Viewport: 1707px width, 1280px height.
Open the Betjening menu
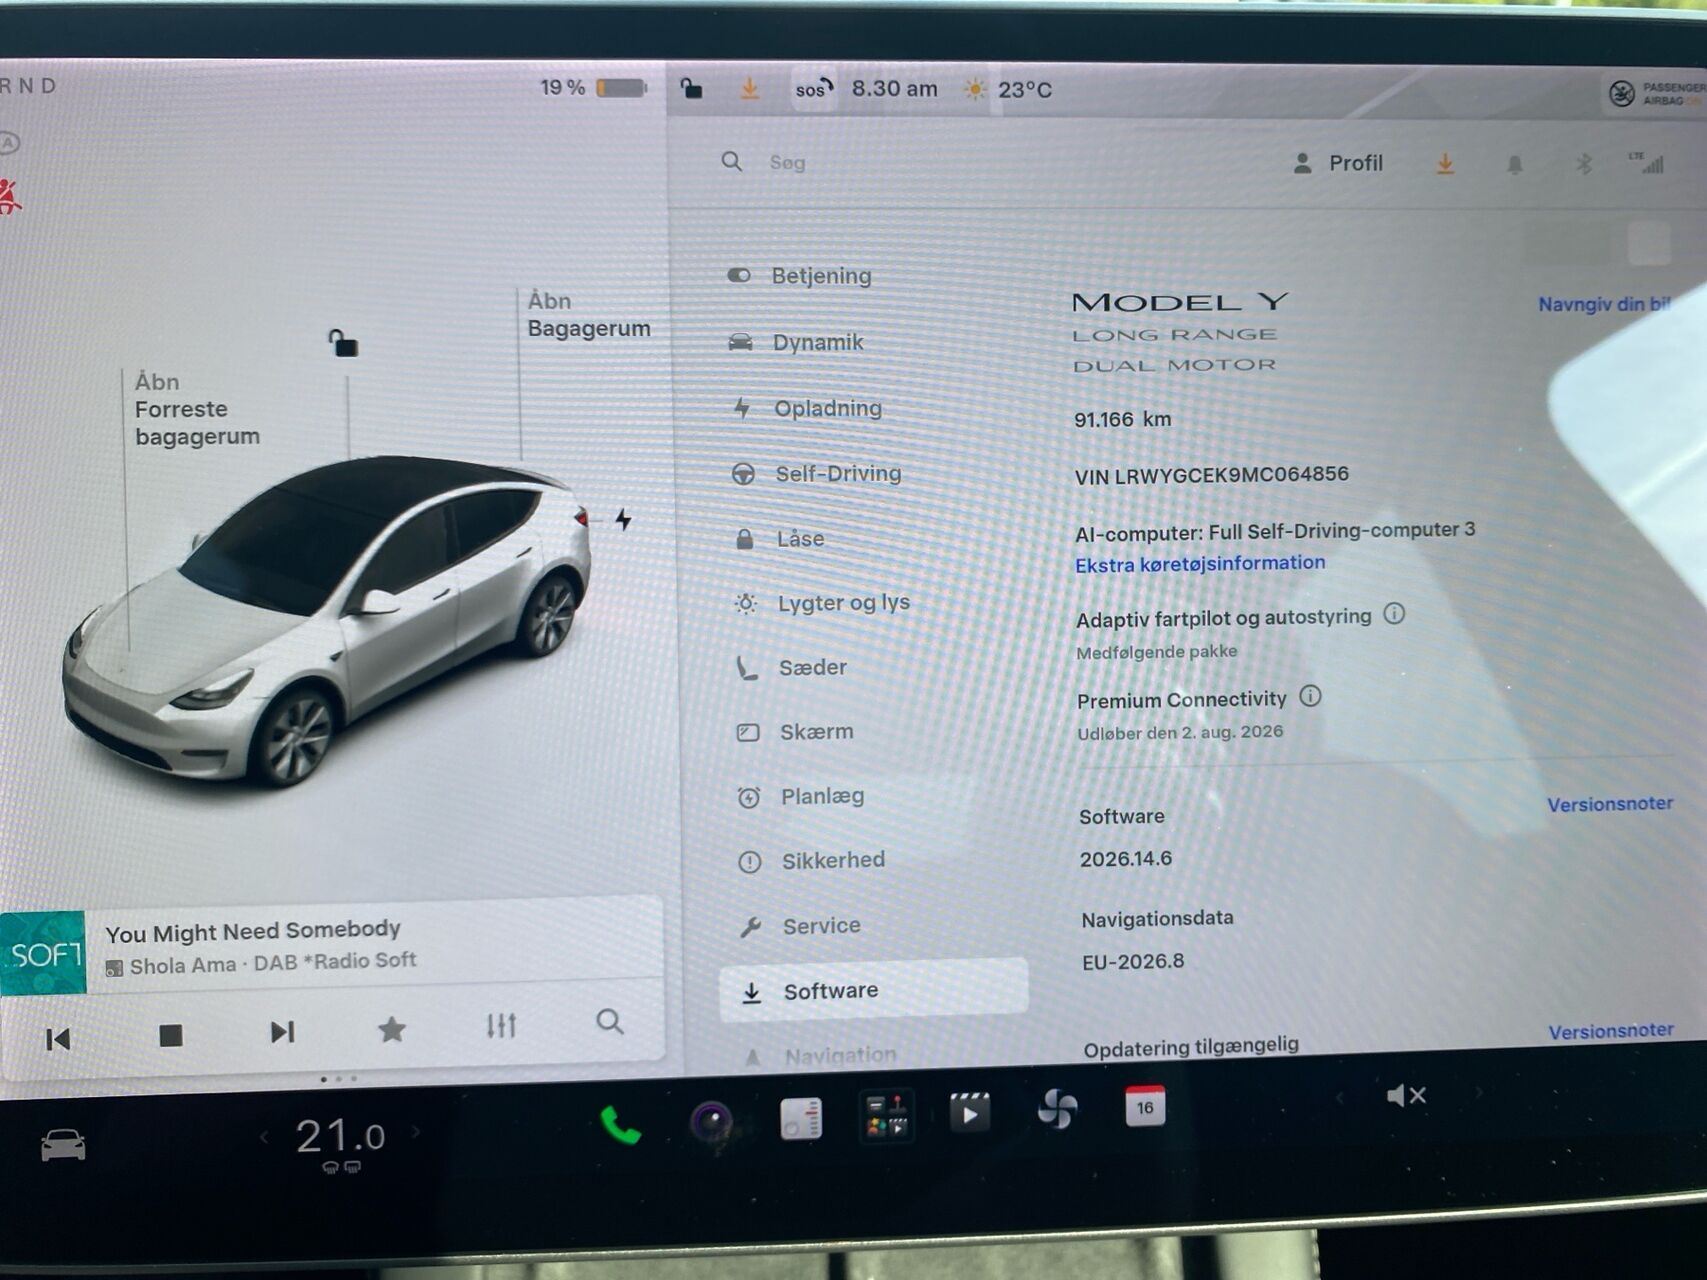(x=800, y=276)
